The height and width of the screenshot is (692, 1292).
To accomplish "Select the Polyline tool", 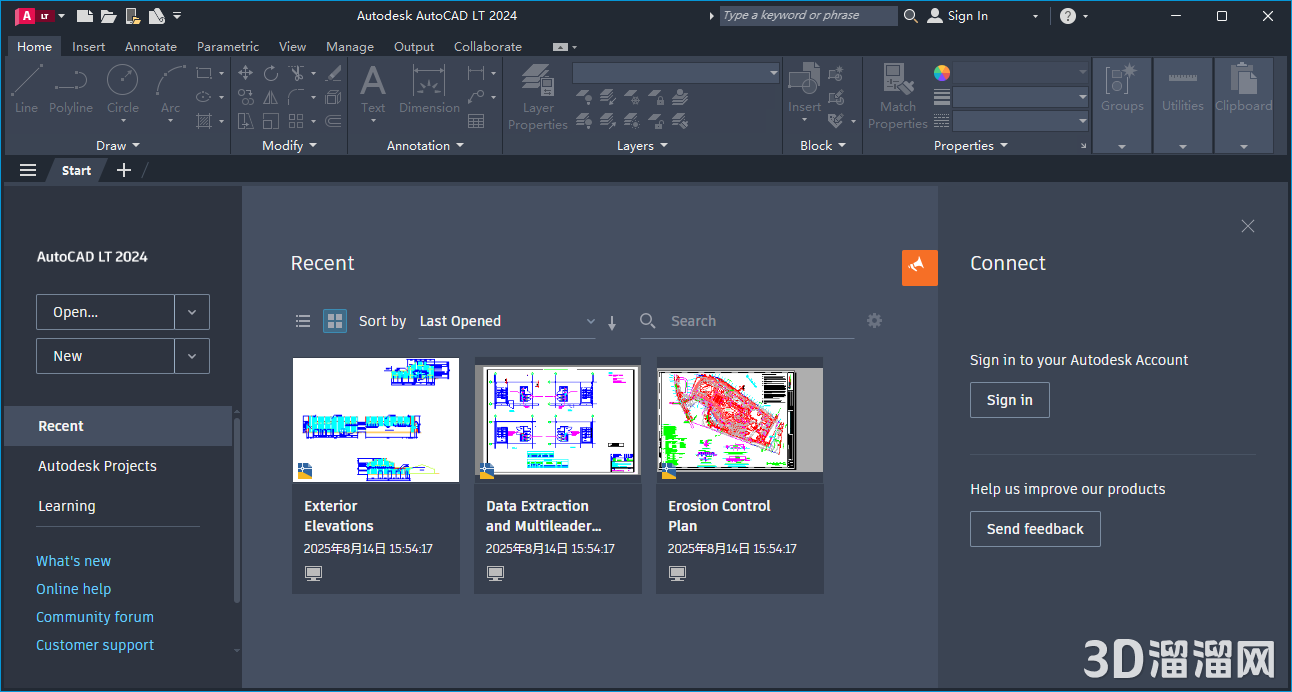I will tap(71, 90).
